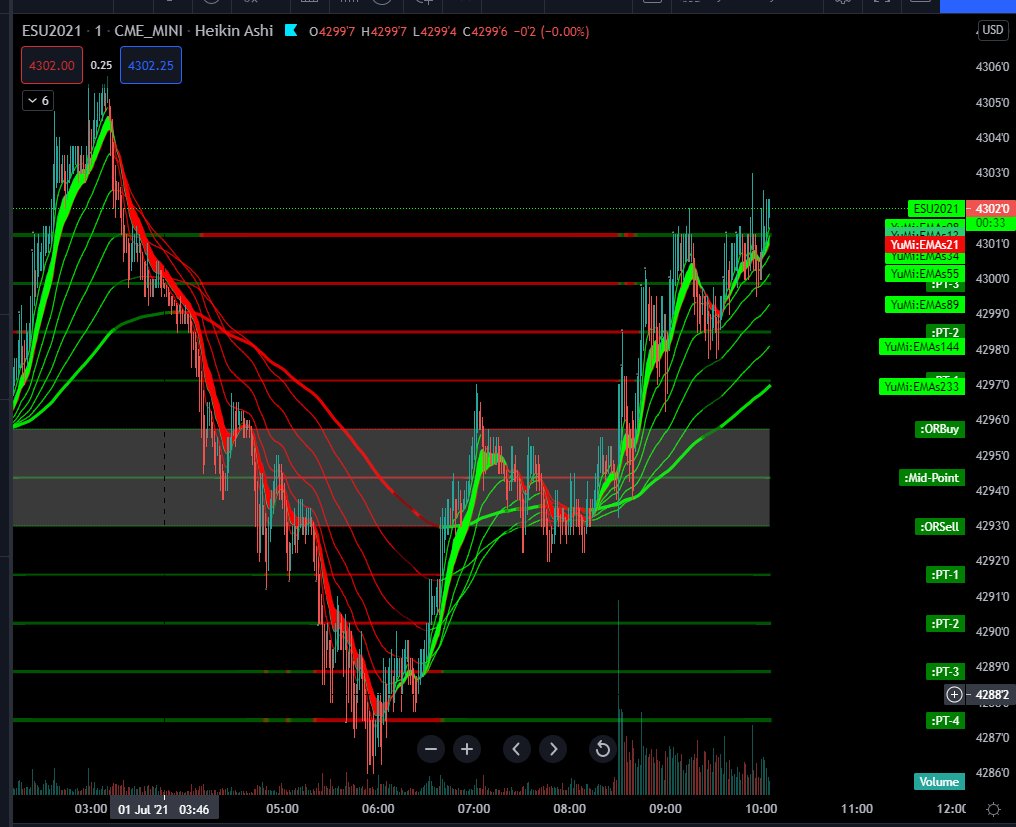The image size is (1016, 827).
Task: Buy at 4302.25 using the blue button
Action: pos(150,64)
